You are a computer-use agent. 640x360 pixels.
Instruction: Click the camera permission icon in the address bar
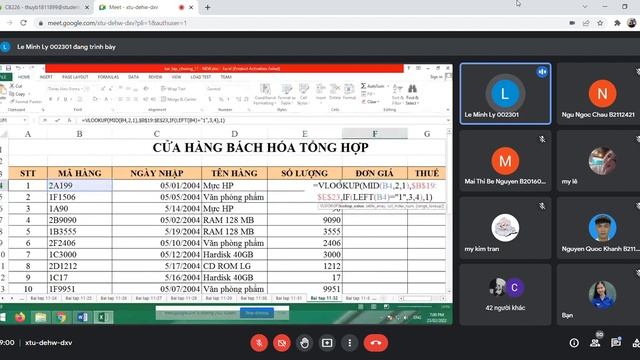pyautogui.click(x=572, y=23)
